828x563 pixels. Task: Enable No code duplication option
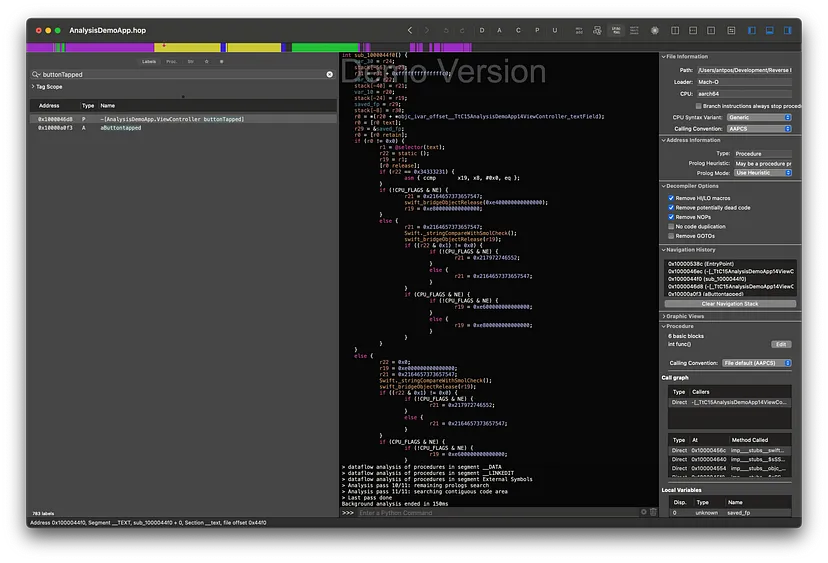click(x=671, y=226)
